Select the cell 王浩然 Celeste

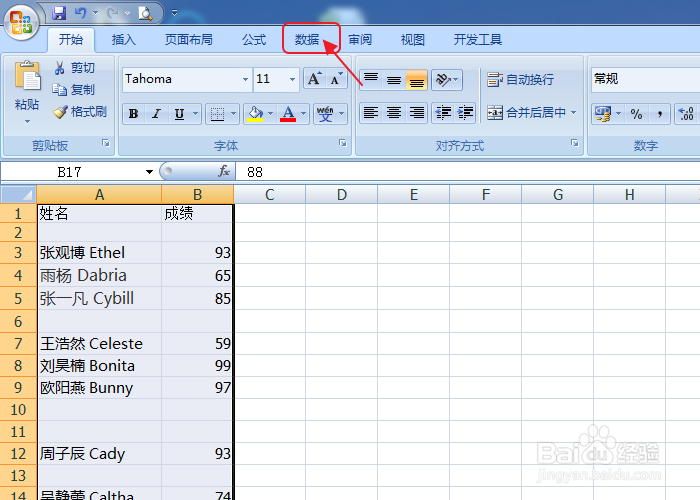point(99,343)
